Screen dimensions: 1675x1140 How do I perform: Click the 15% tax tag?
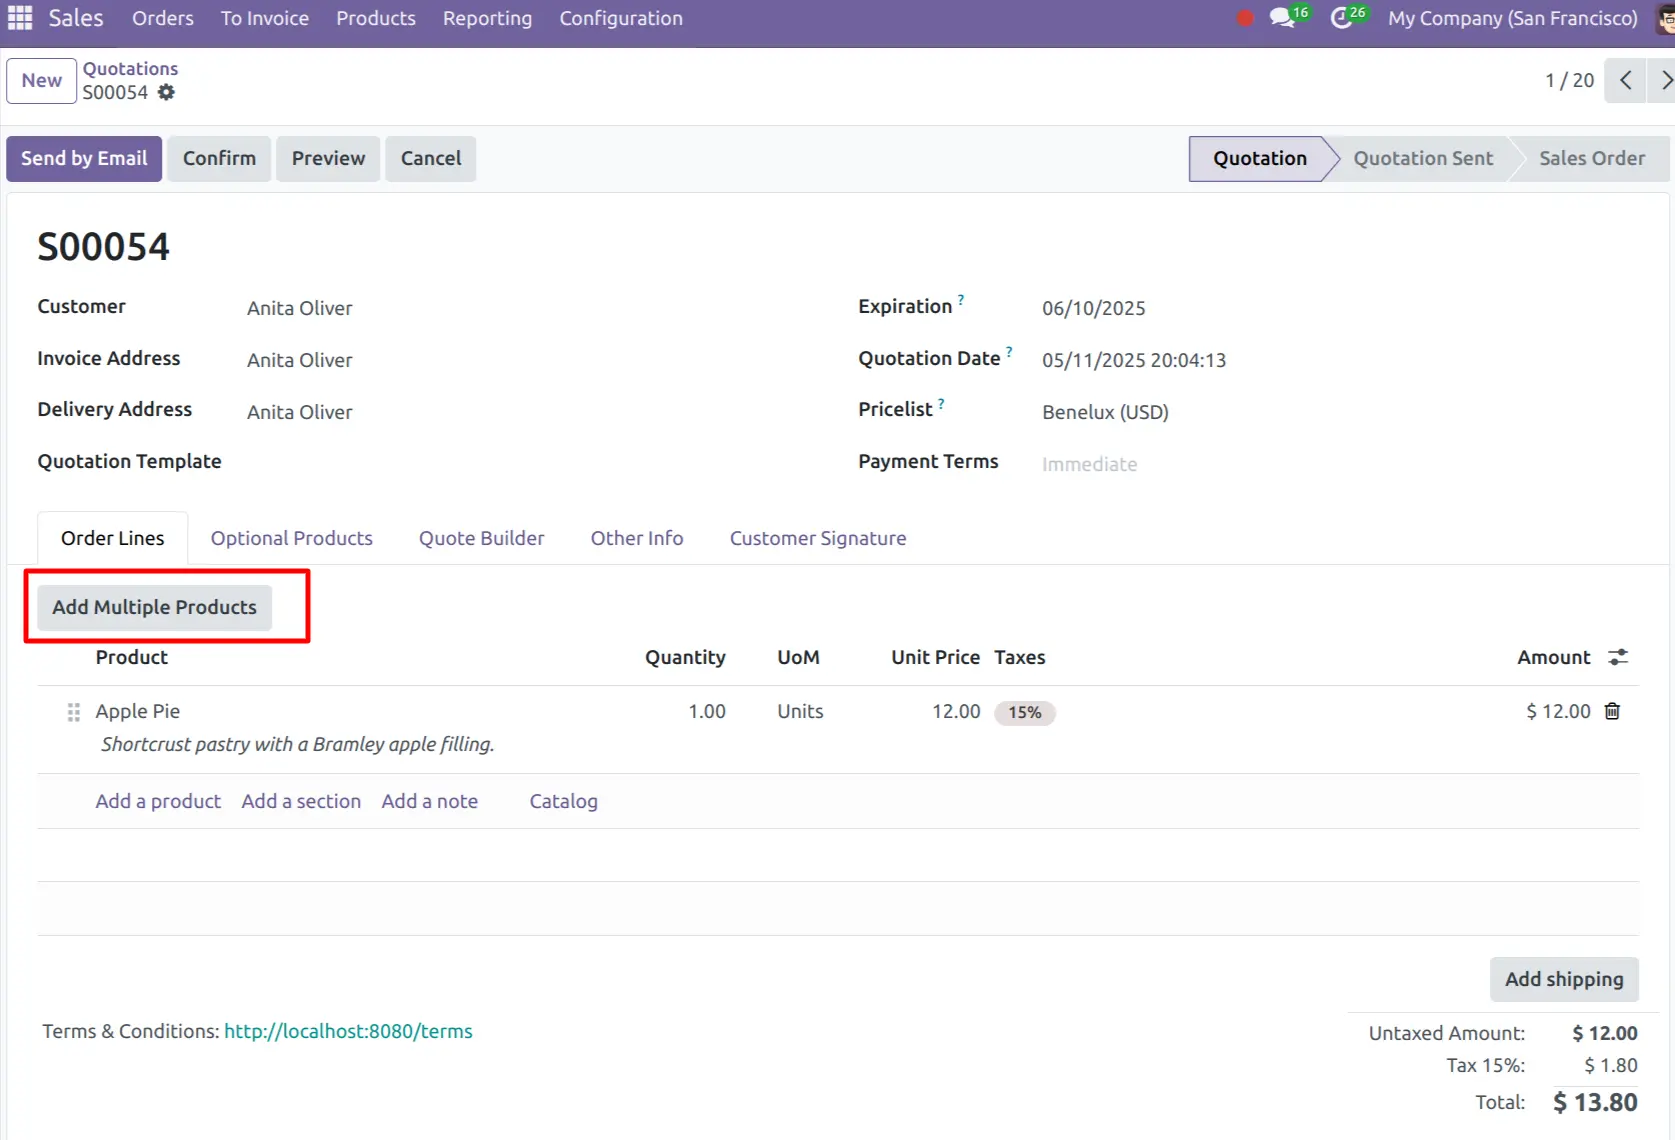click(x=1025, y=712)
